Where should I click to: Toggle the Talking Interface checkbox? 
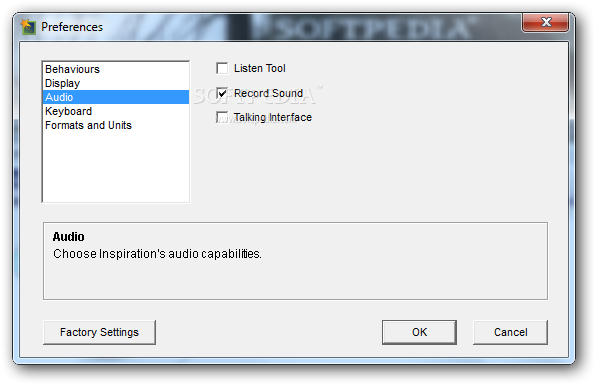pyautogui.click(x=222, y=117)
